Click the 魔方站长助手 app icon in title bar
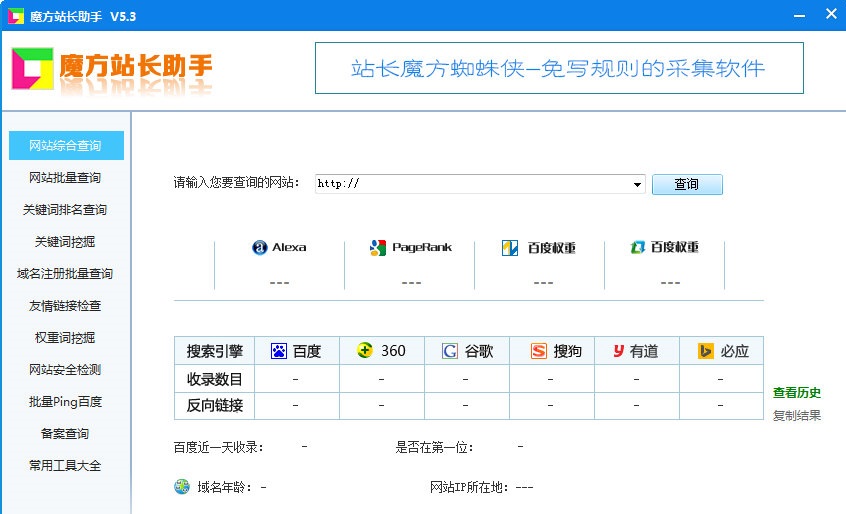The image size is (846, 514). coord(16,16)
